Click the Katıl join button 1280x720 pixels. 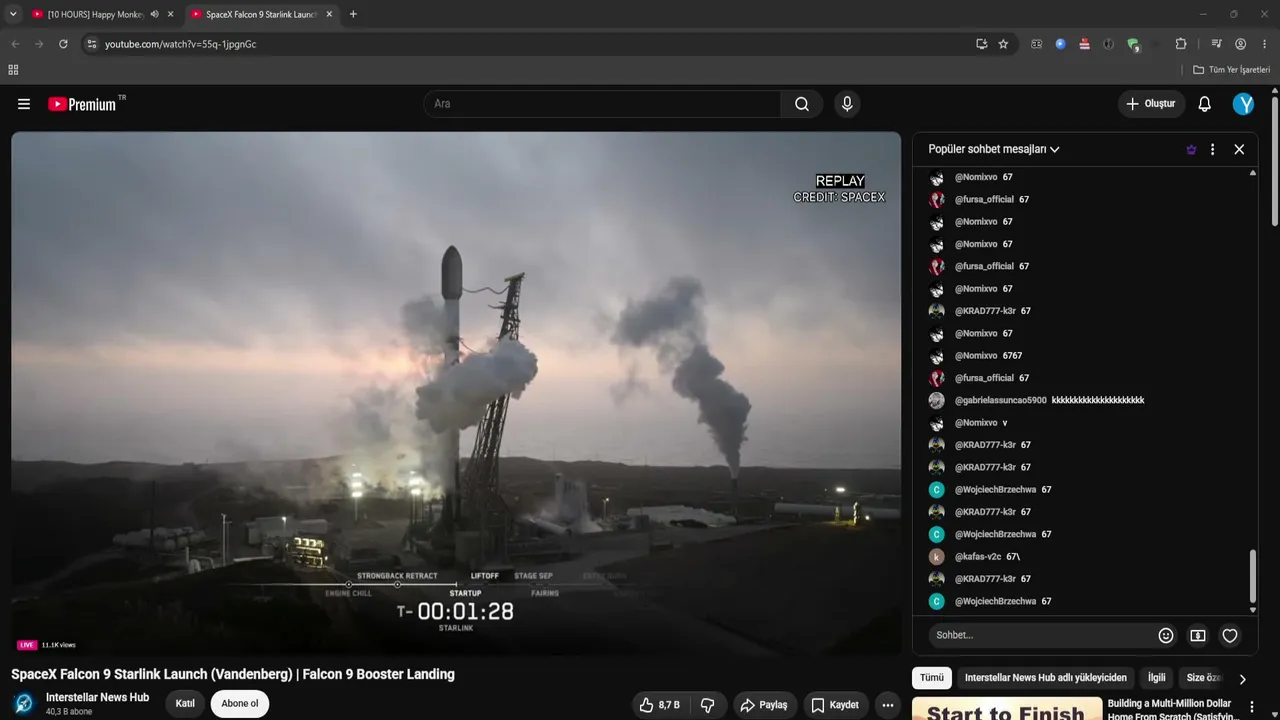(x=185, y=704)
